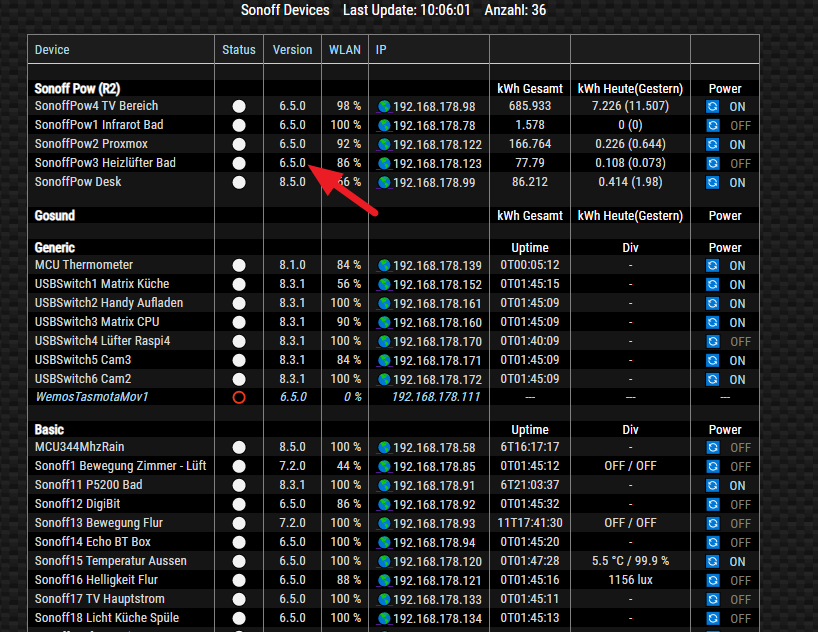The width and height of the screenshot is (818, 632).
Task: Toggle the ON state of USBSwitch1 Matrix Küche
Action: (x=737, y=285)
